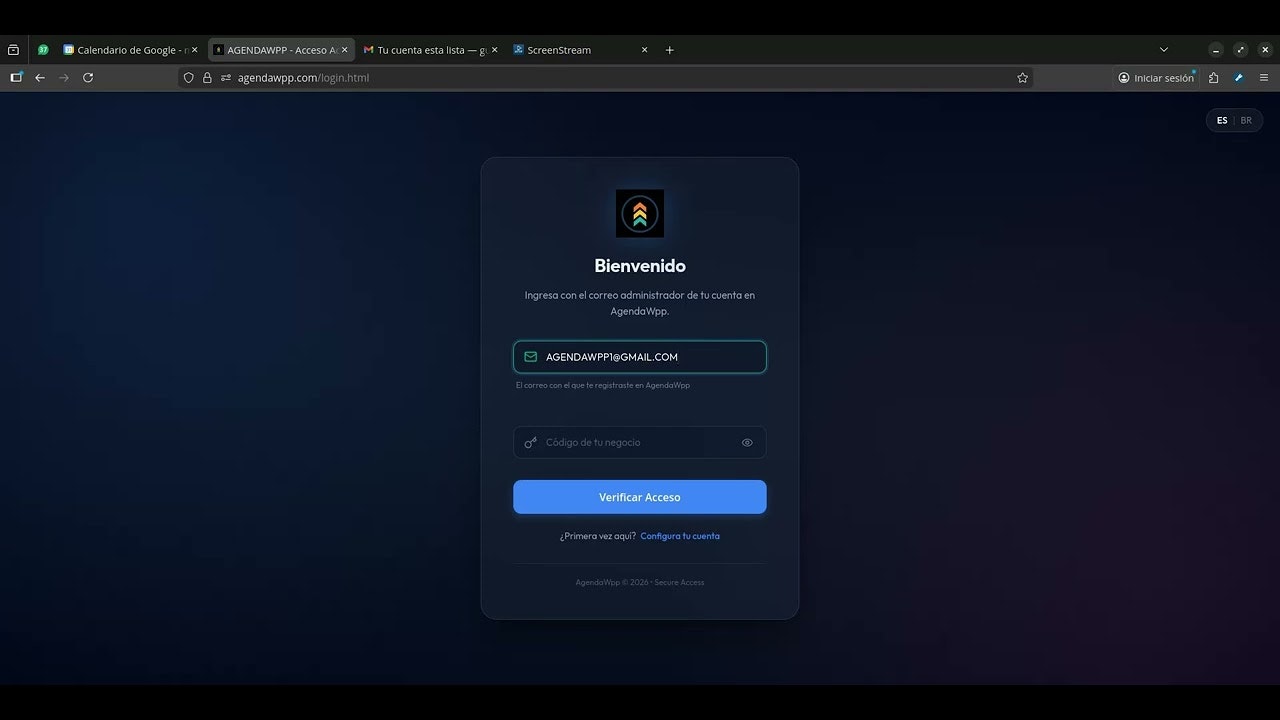Click the AgendaWpp © 2026 - Secure Access footer

pyautogui.click(x=640, y=582)
